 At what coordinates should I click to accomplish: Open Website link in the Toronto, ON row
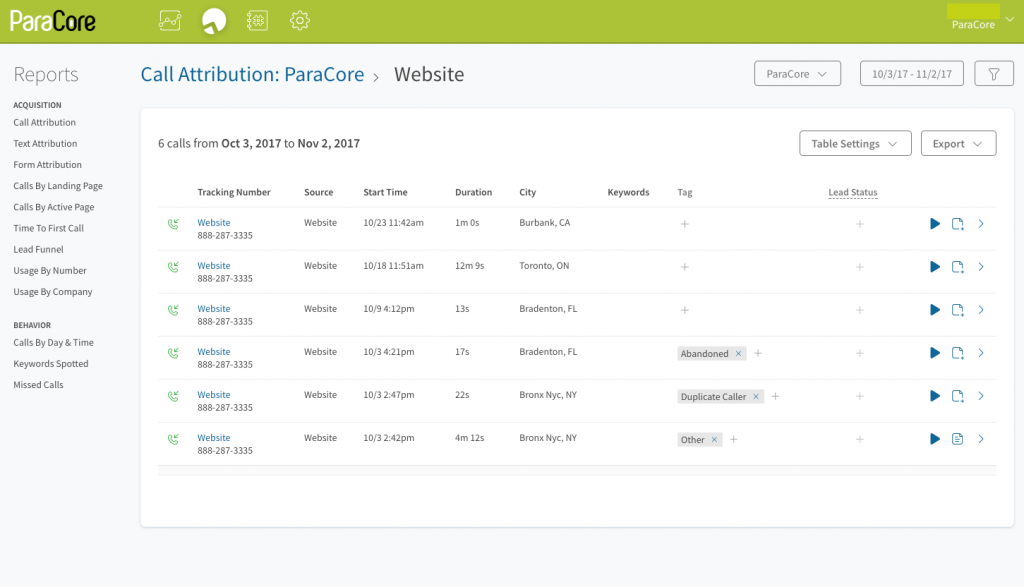tap(214, 266)
